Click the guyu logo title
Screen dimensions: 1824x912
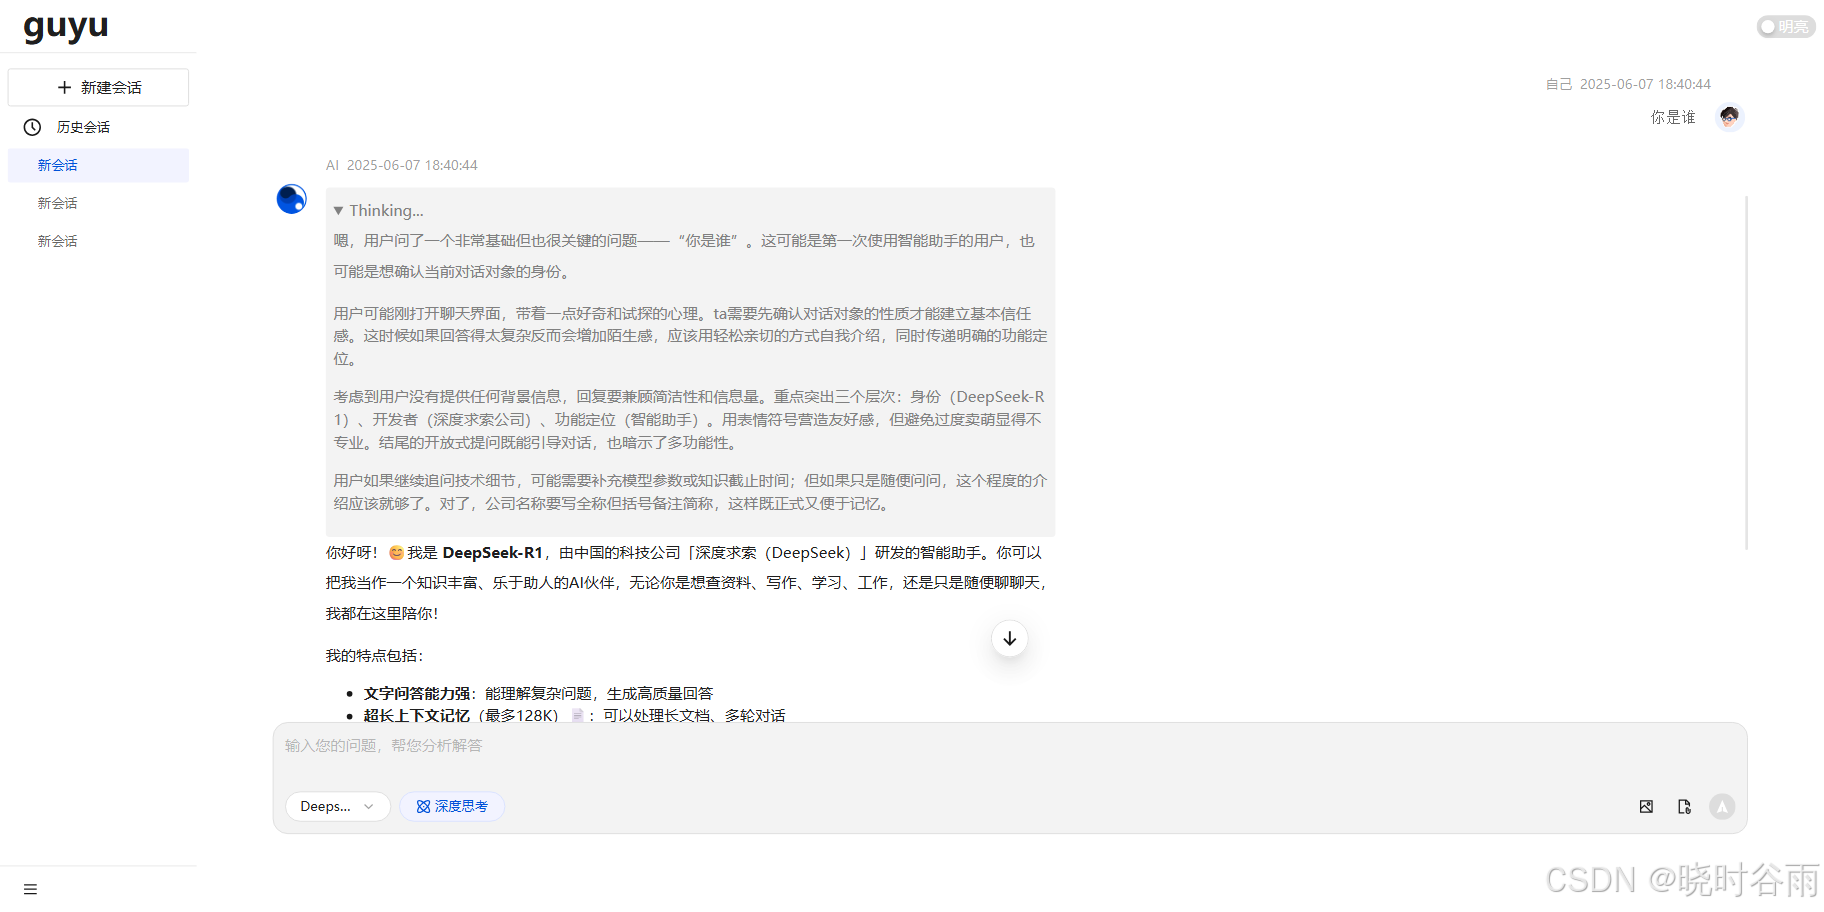tap(66, 27)
